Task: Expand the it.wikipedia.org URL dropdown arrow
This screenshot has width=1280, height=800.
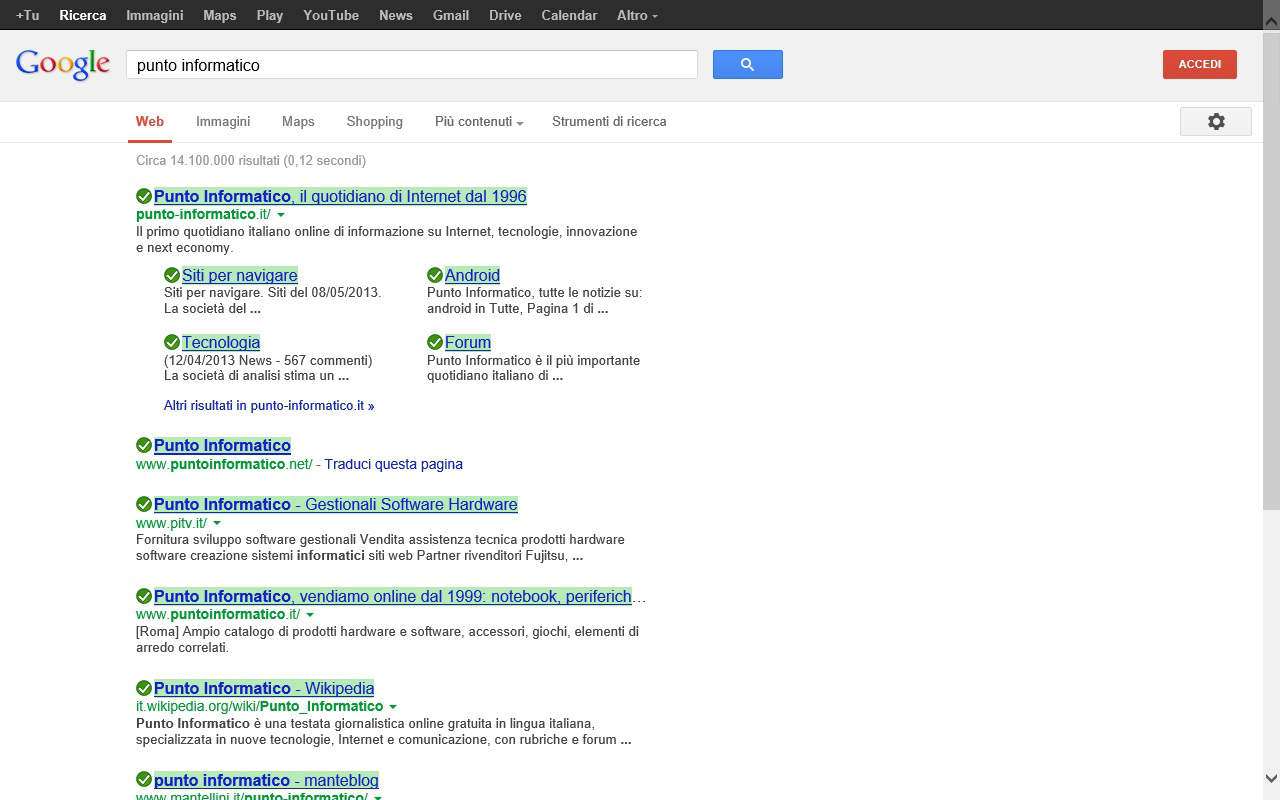Action: [393, 707]
